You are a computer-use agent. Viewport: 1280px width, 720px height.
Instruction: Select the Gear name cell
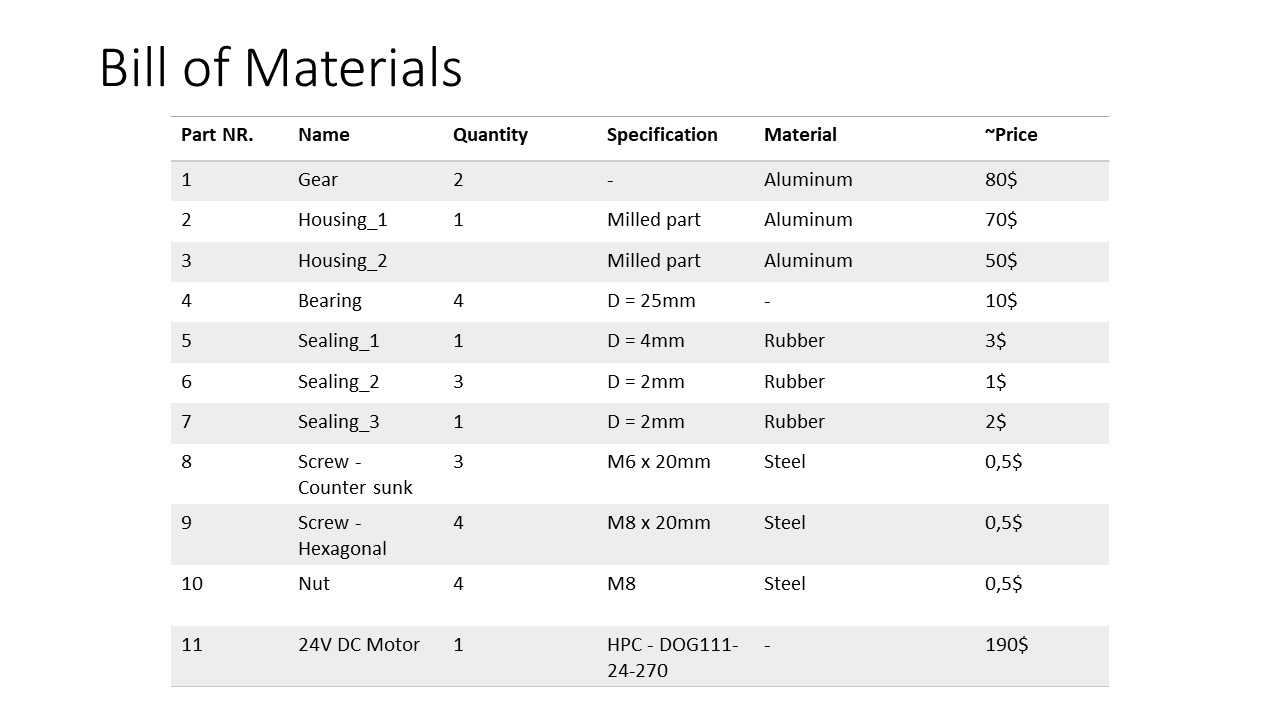point(318,180)
